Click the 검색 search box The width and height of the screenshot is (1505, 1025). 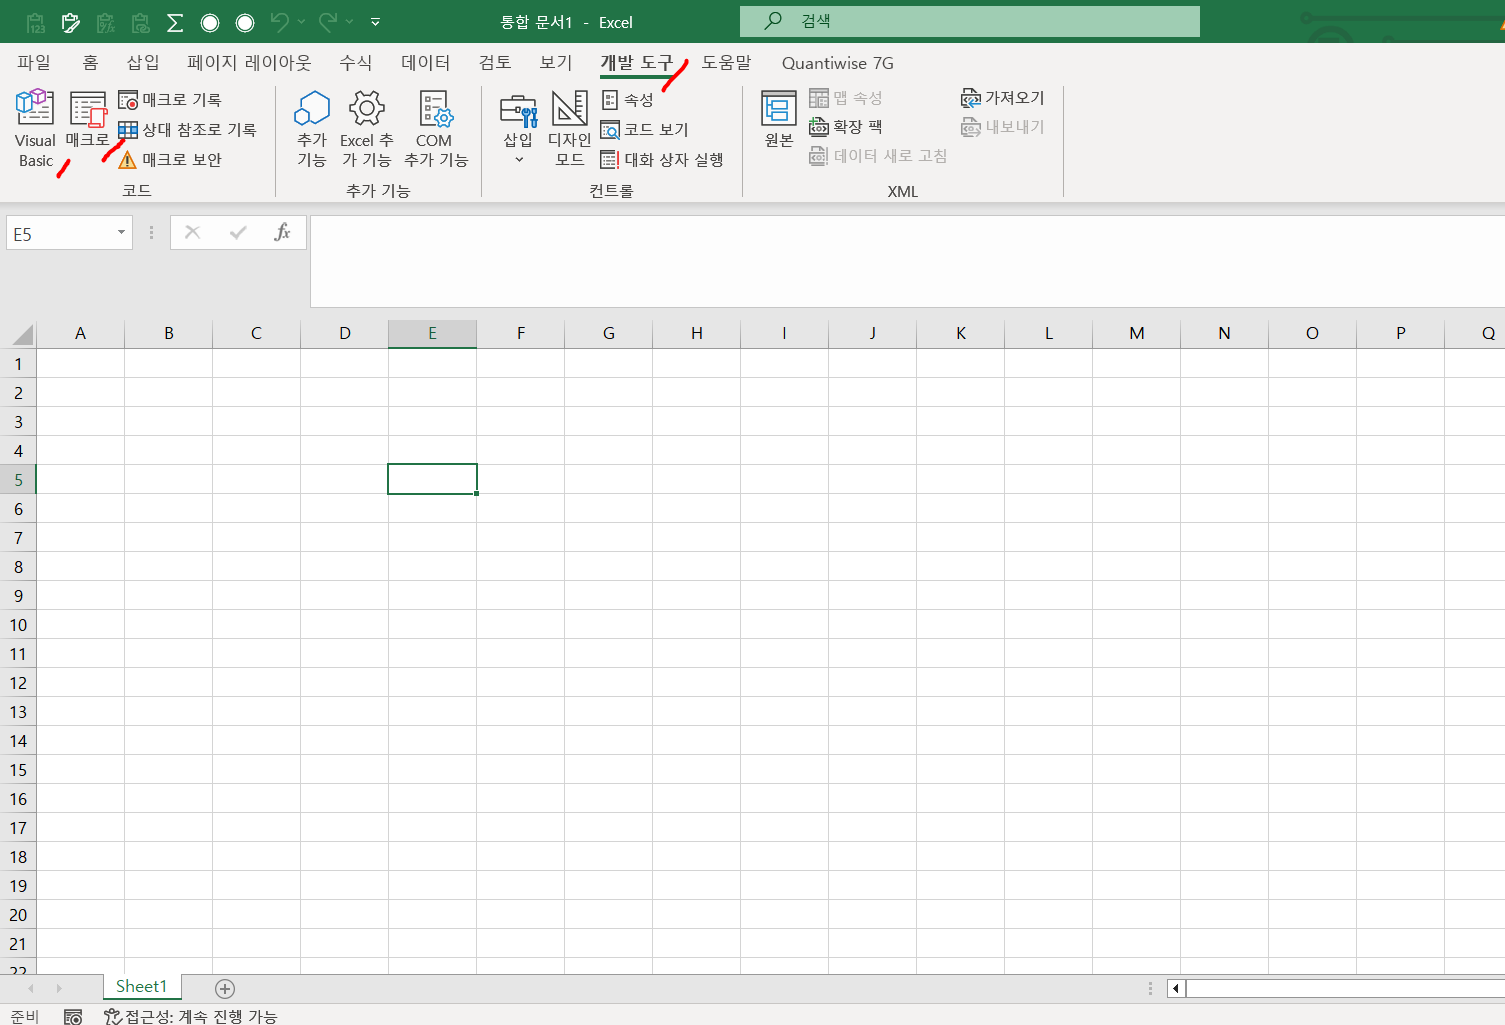[970, 21]
